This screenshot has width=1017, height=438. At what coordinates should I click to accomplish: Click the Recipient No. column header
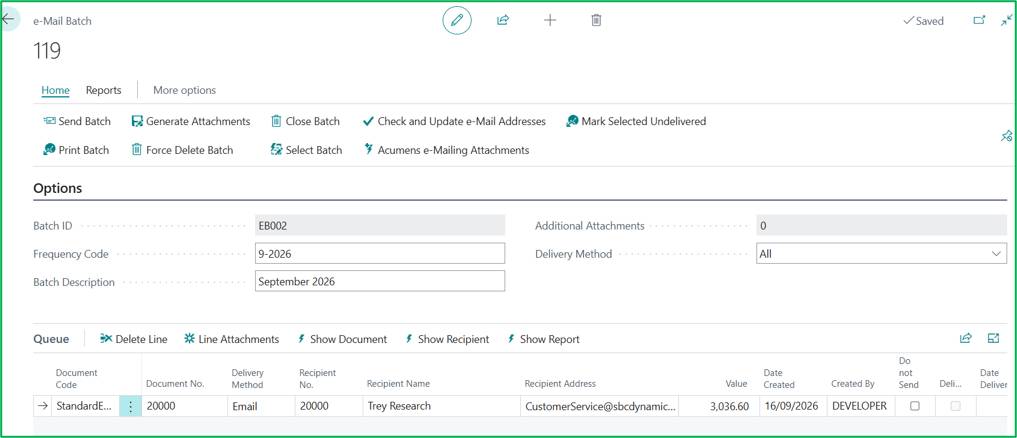tap(318, 378)
